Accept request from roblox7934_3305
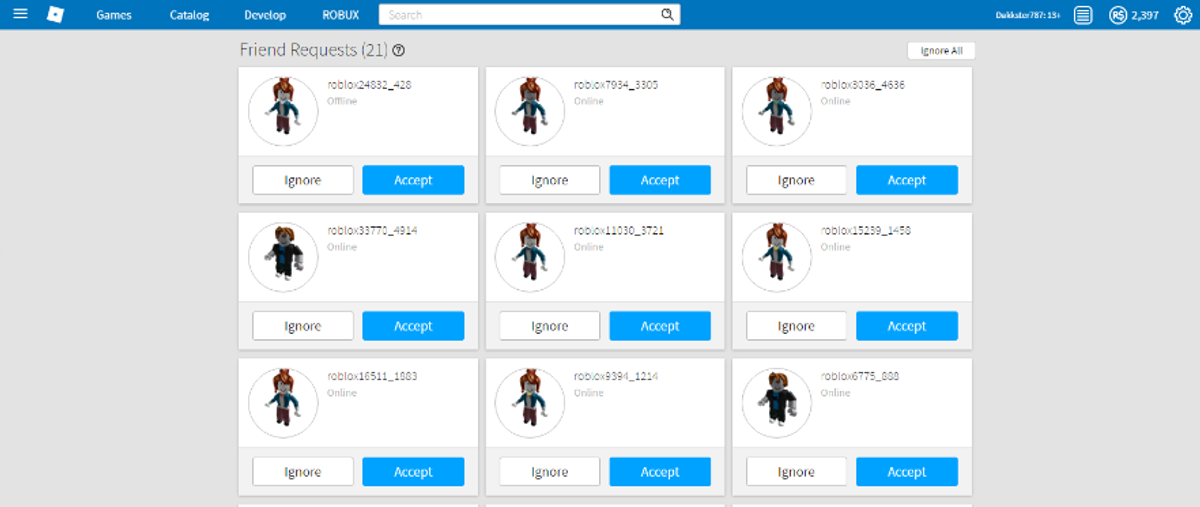 pyautogui.click(x=660, y=180)
